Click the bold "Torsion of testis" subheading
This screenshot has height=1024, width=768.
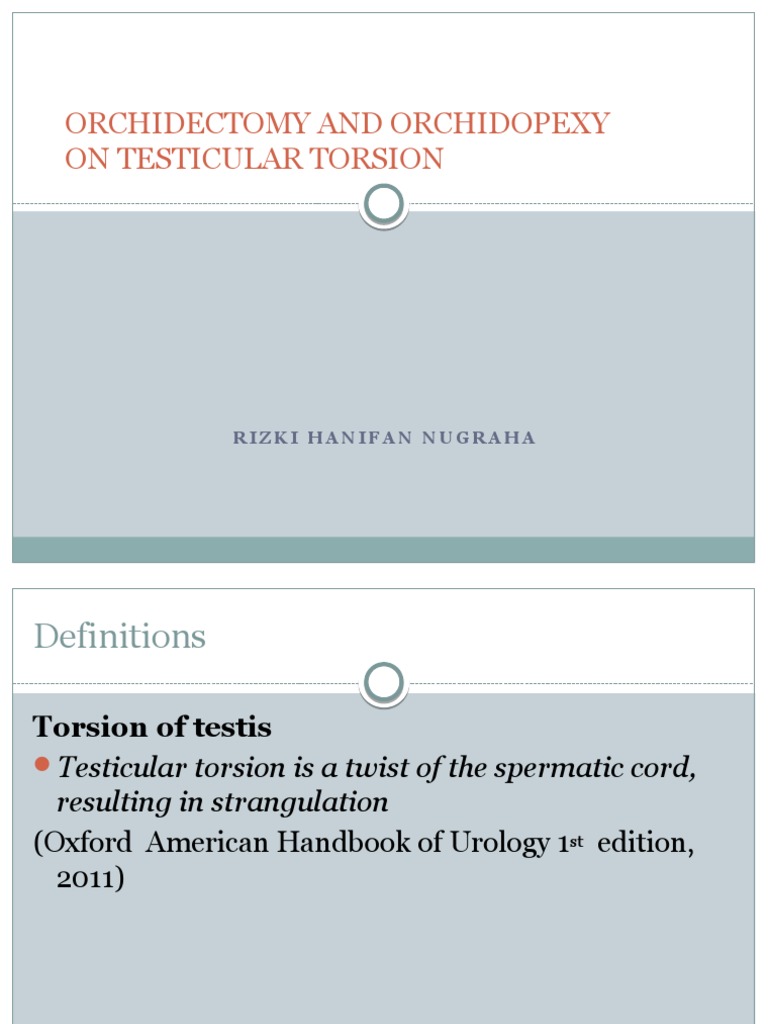(x=152, y=727)
